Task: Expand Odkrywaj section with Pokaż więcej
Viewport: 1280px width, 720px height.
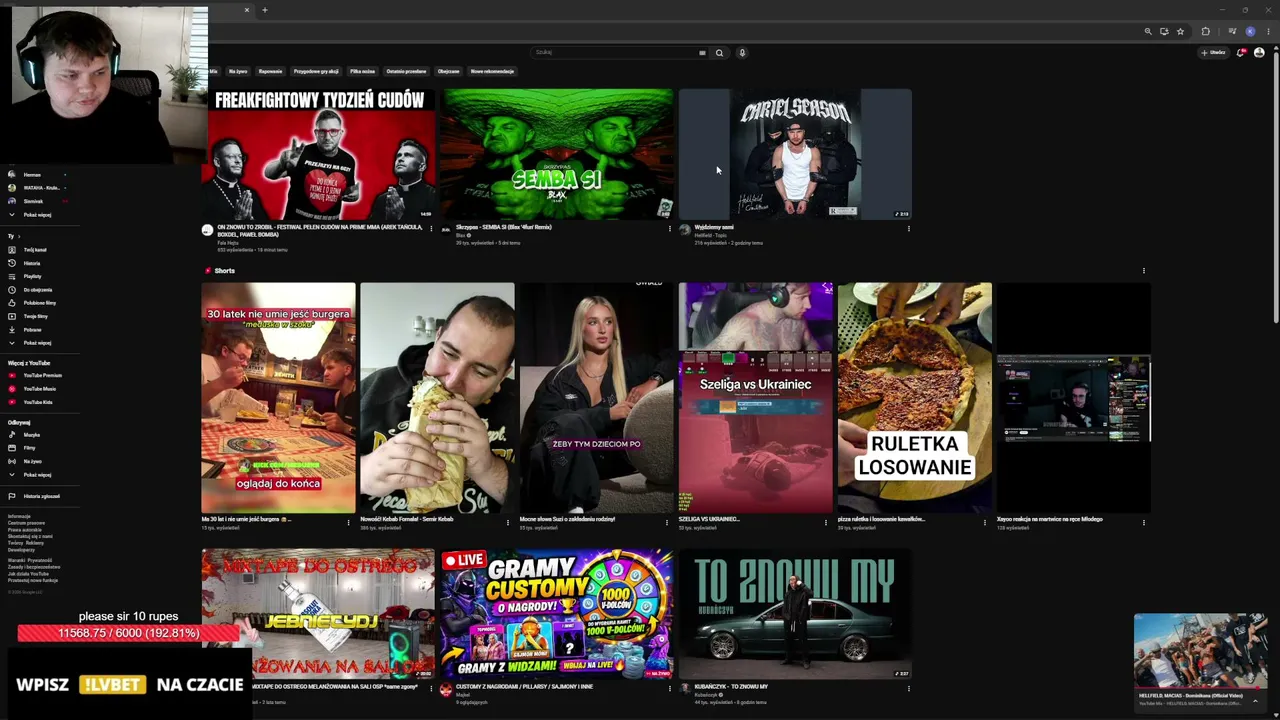Action: [37, 475]
